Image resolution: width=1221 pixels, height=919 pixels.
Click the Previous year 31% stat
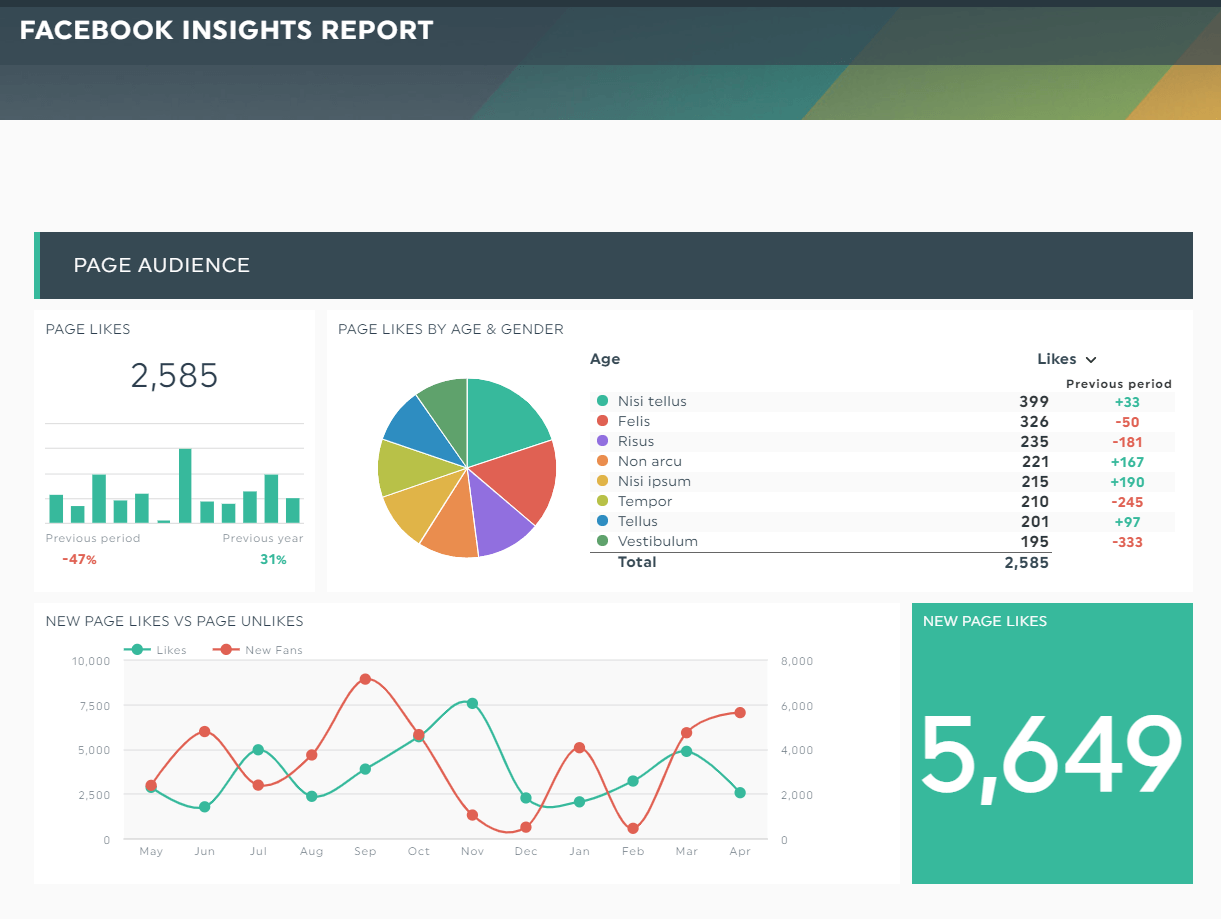tap(273, 560)
